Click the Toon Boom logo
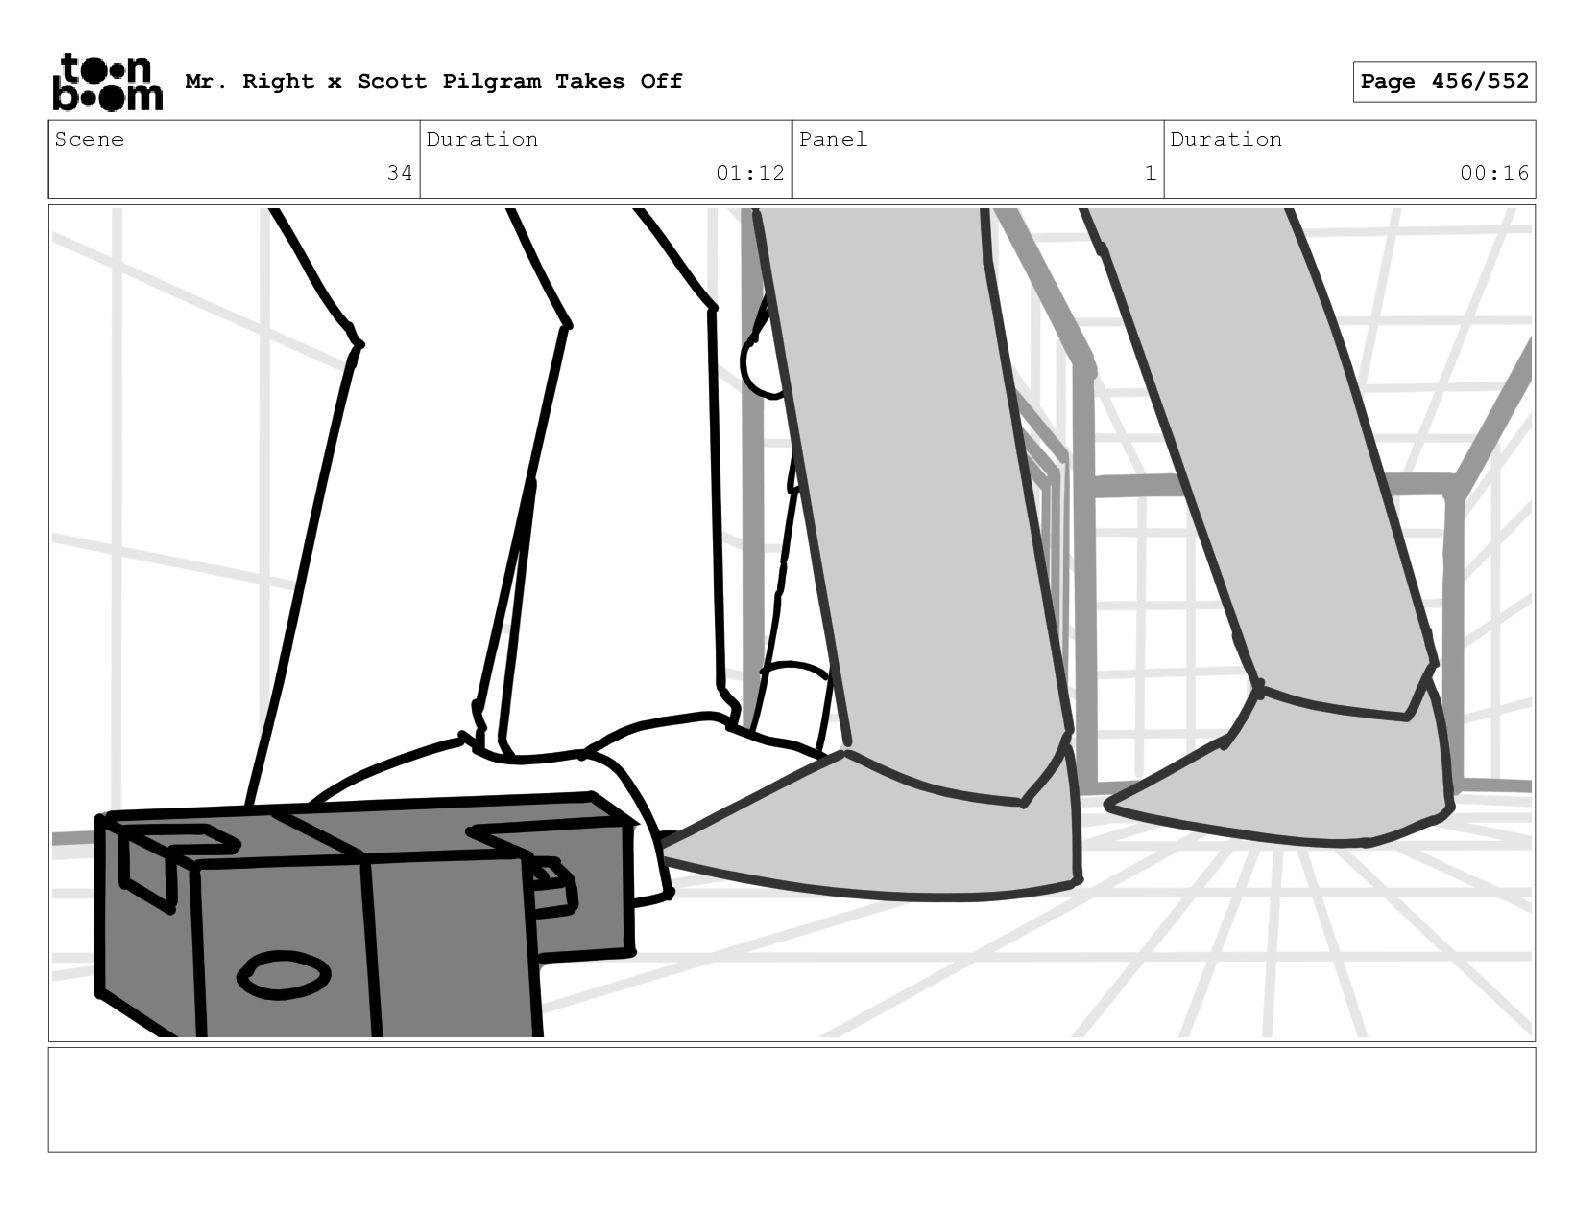This screenshot has height=1224, width=1584. pyautogui.click(x=107, y=82)
